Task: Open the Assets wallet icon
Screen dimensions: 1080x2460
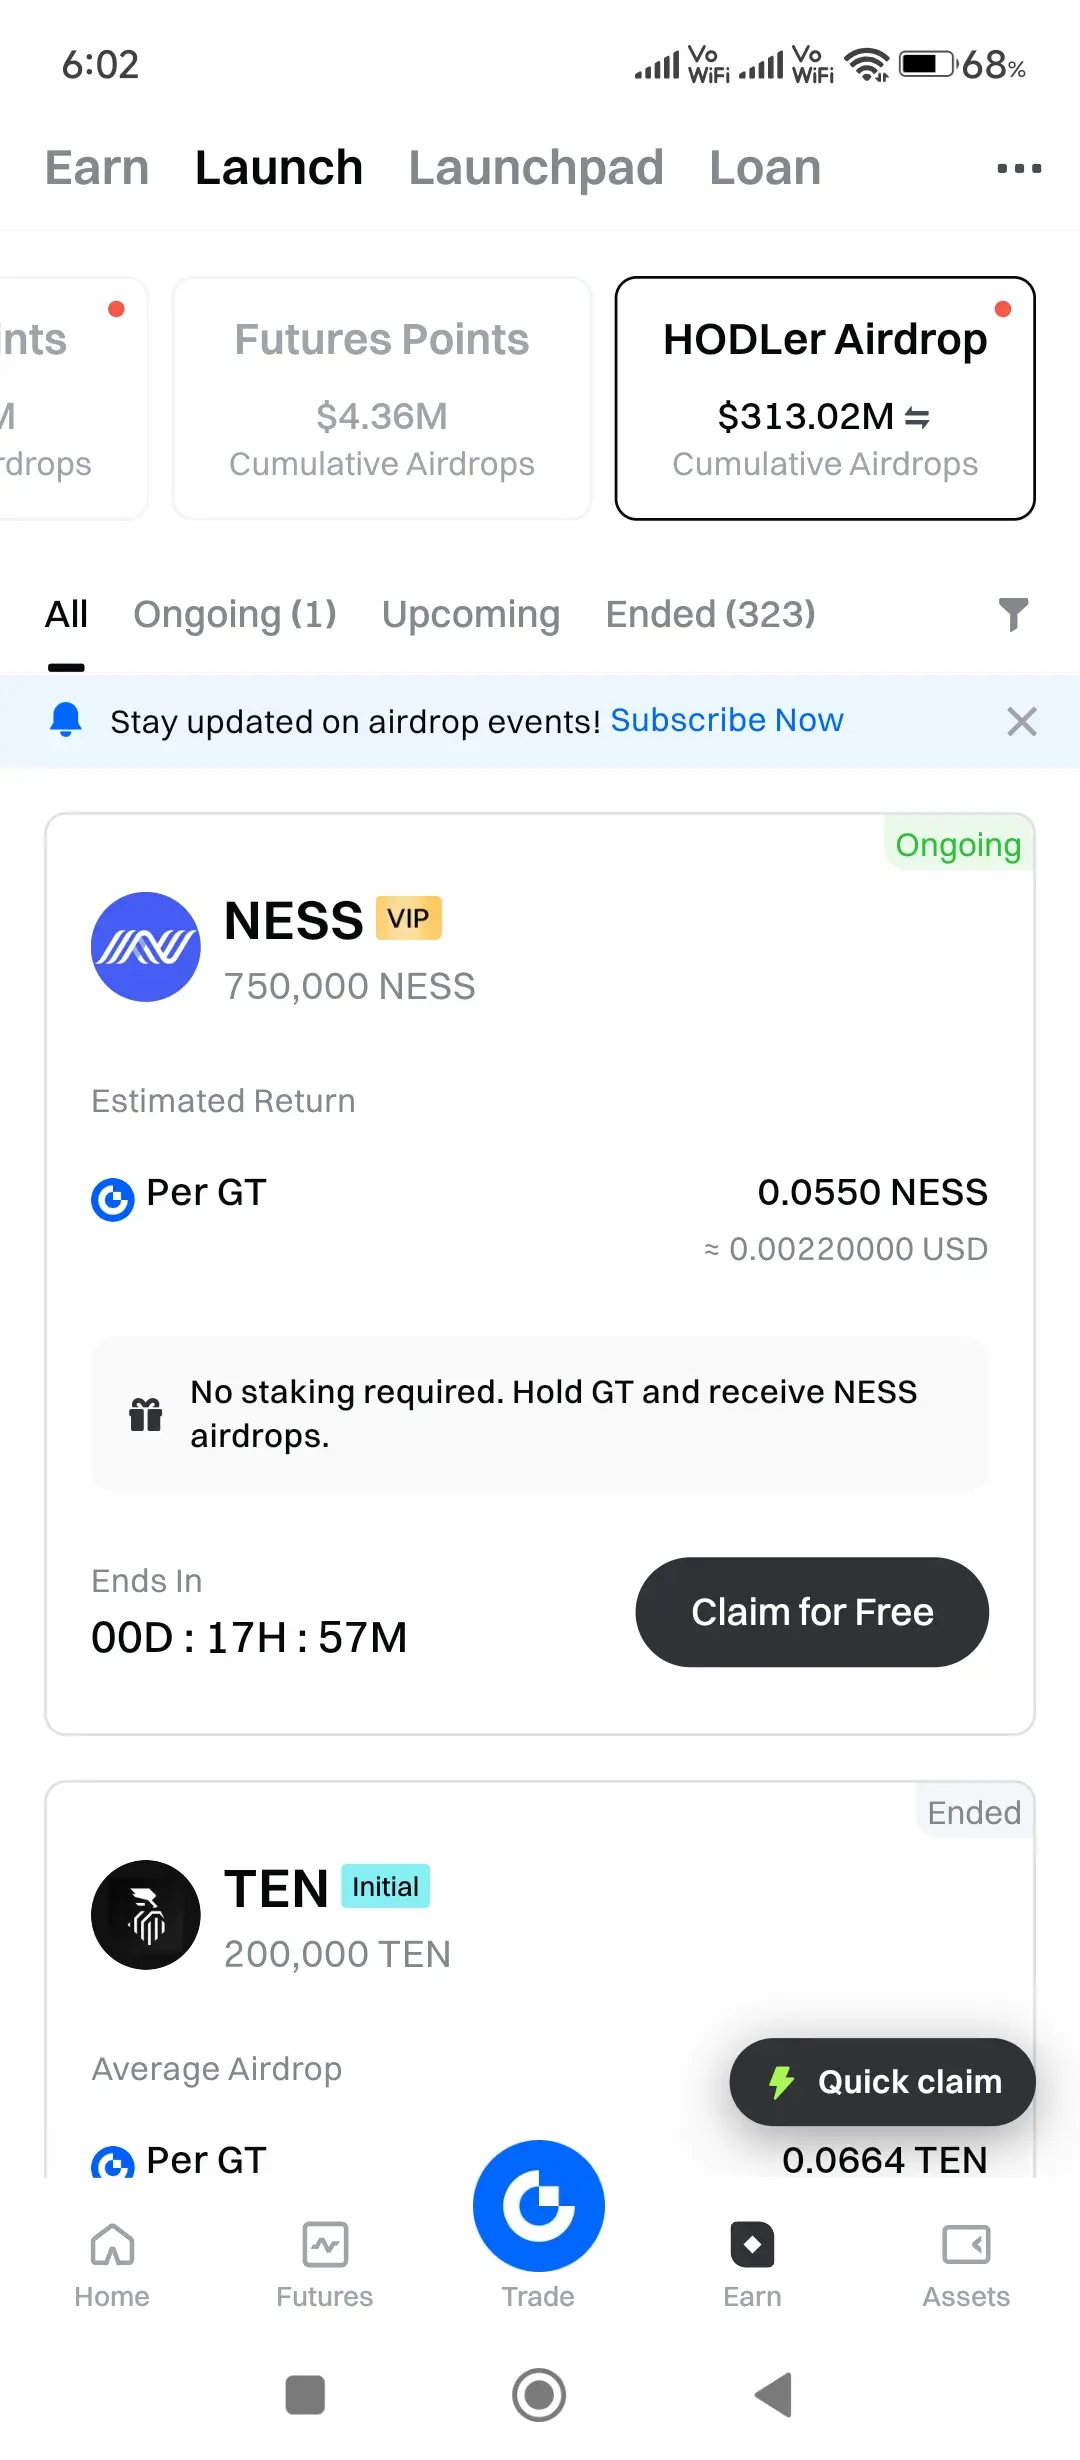Action: coord(966,2245)
